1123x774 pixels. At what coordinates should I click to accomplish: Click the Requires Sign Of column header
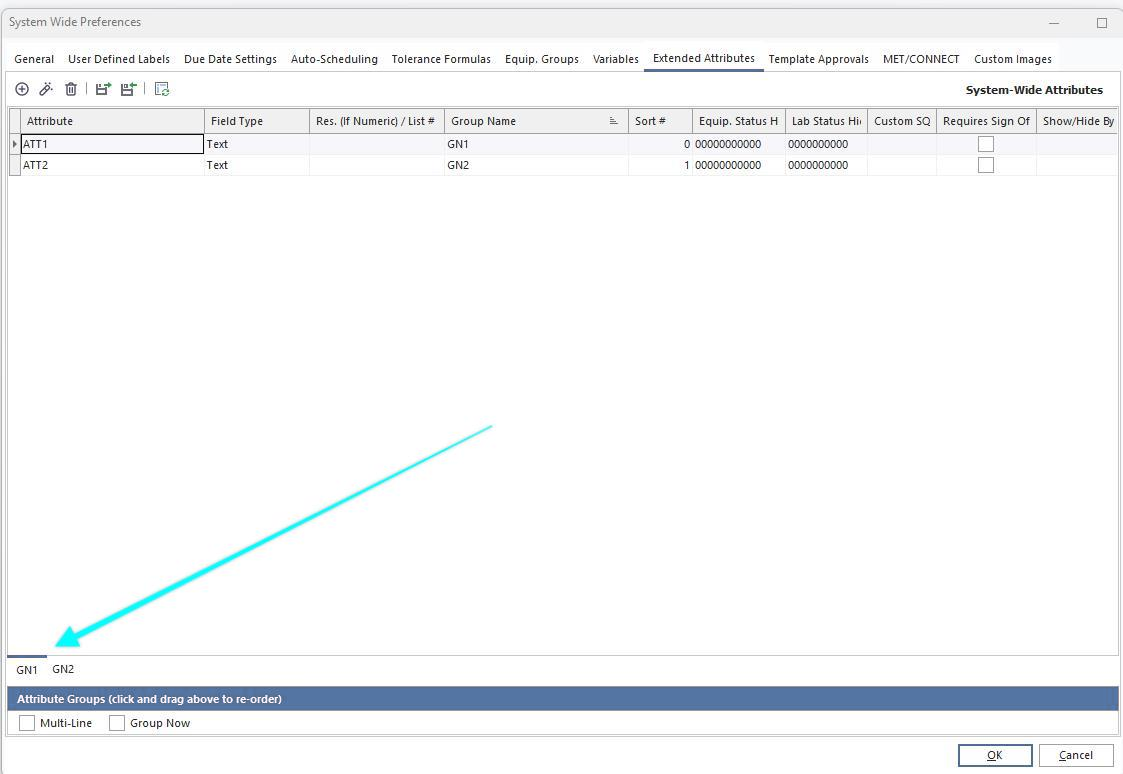986,121
